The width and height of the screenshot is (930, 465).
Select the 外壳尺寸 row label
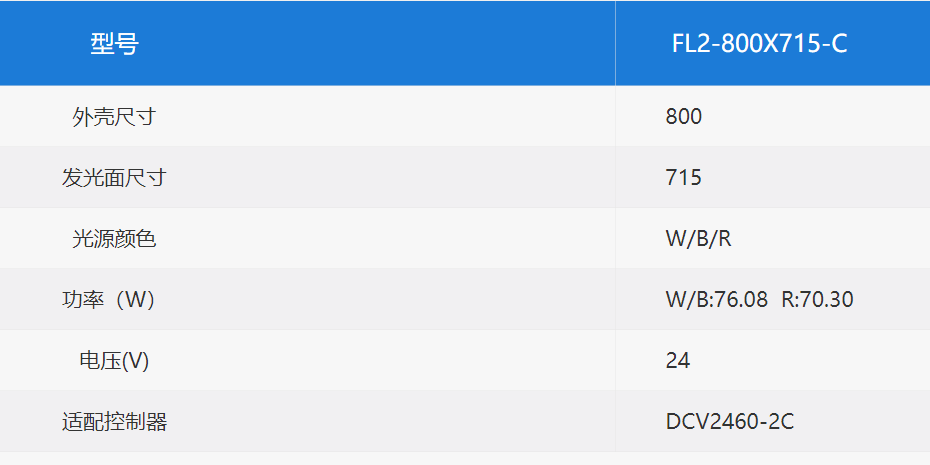114,117
